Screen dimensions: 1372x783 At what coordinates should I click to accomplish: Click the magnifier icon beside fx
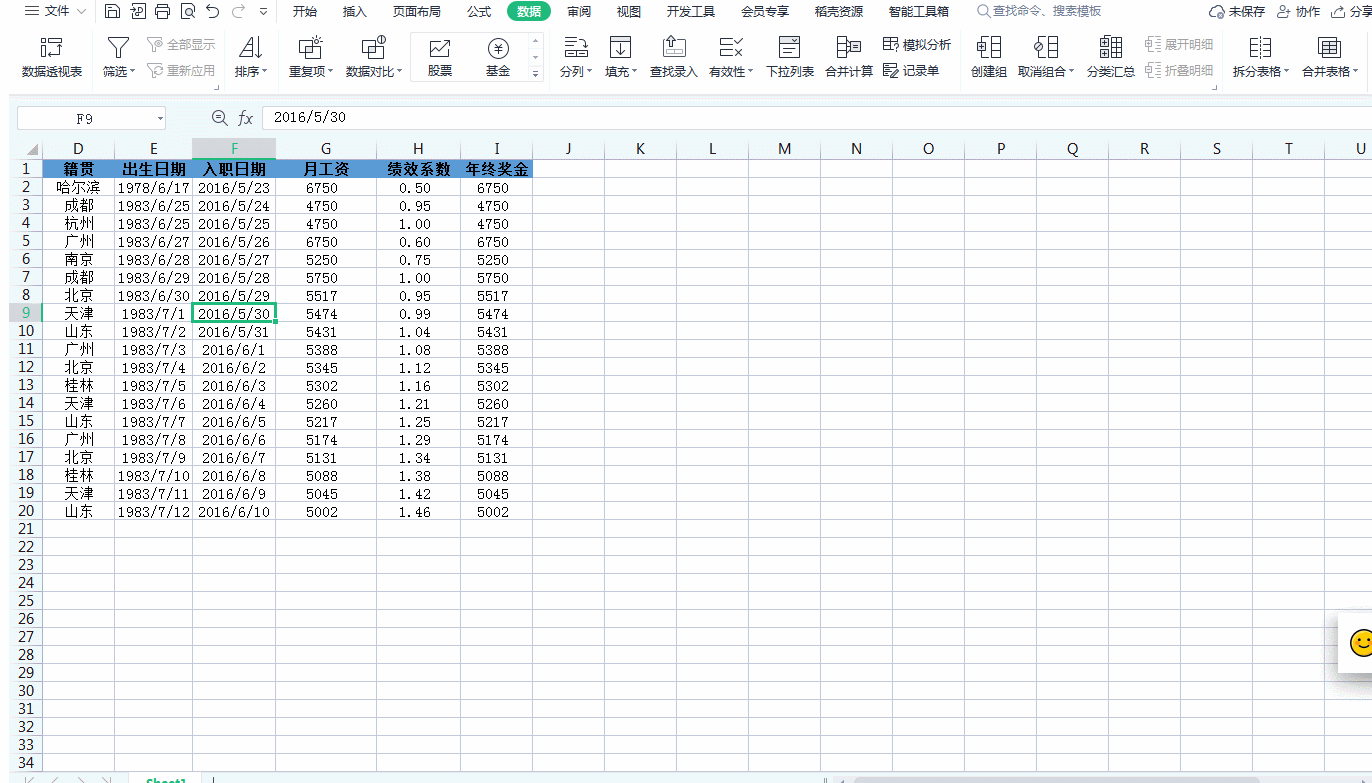[x=220, y=118]
